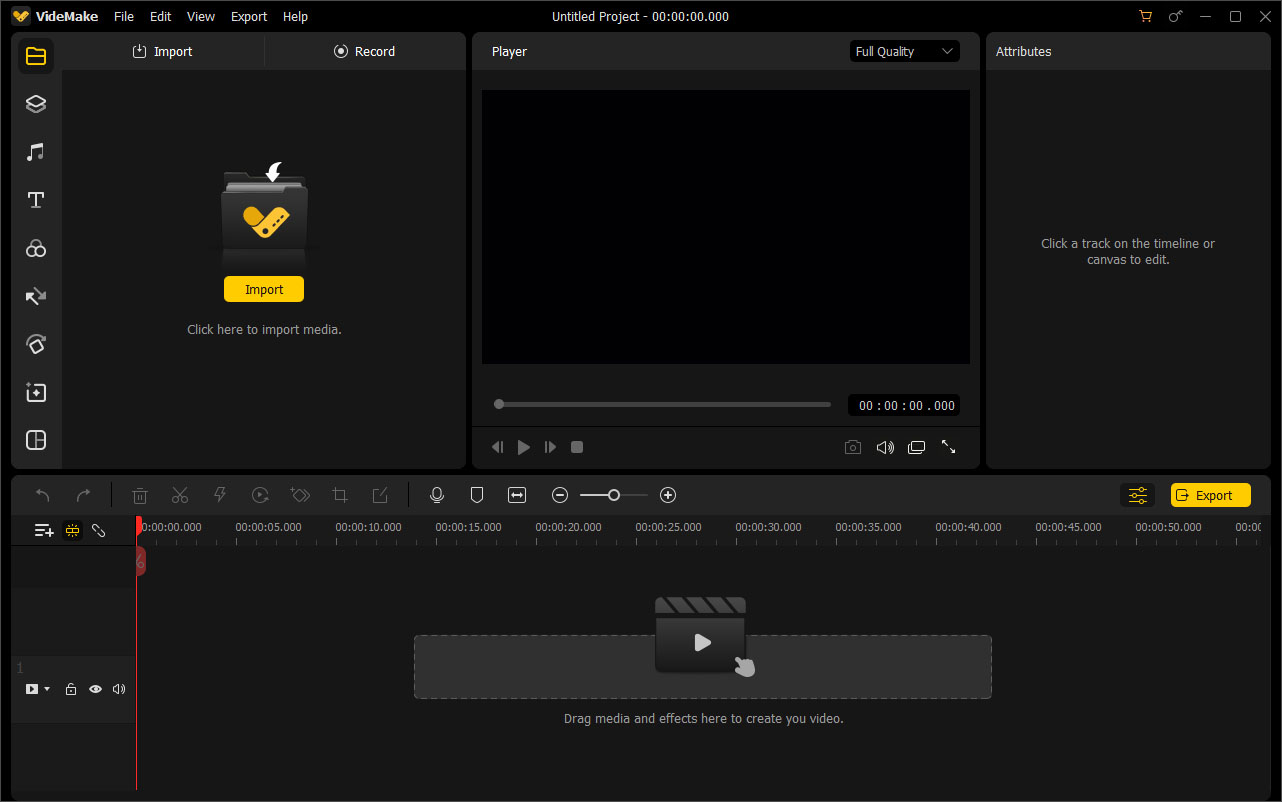Open the Transitions panel

pos(36,296)
